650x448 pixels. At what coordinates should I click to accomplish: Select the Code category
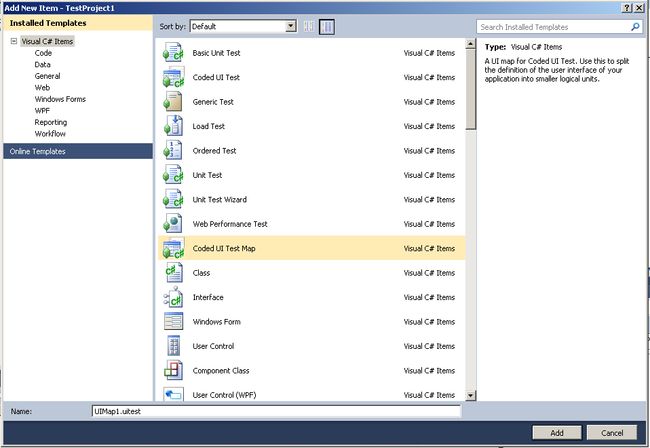pos(44,53)
